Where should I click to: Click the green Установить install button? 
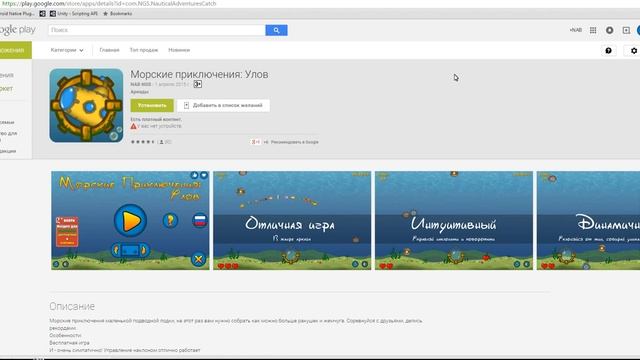coord(152,105)
